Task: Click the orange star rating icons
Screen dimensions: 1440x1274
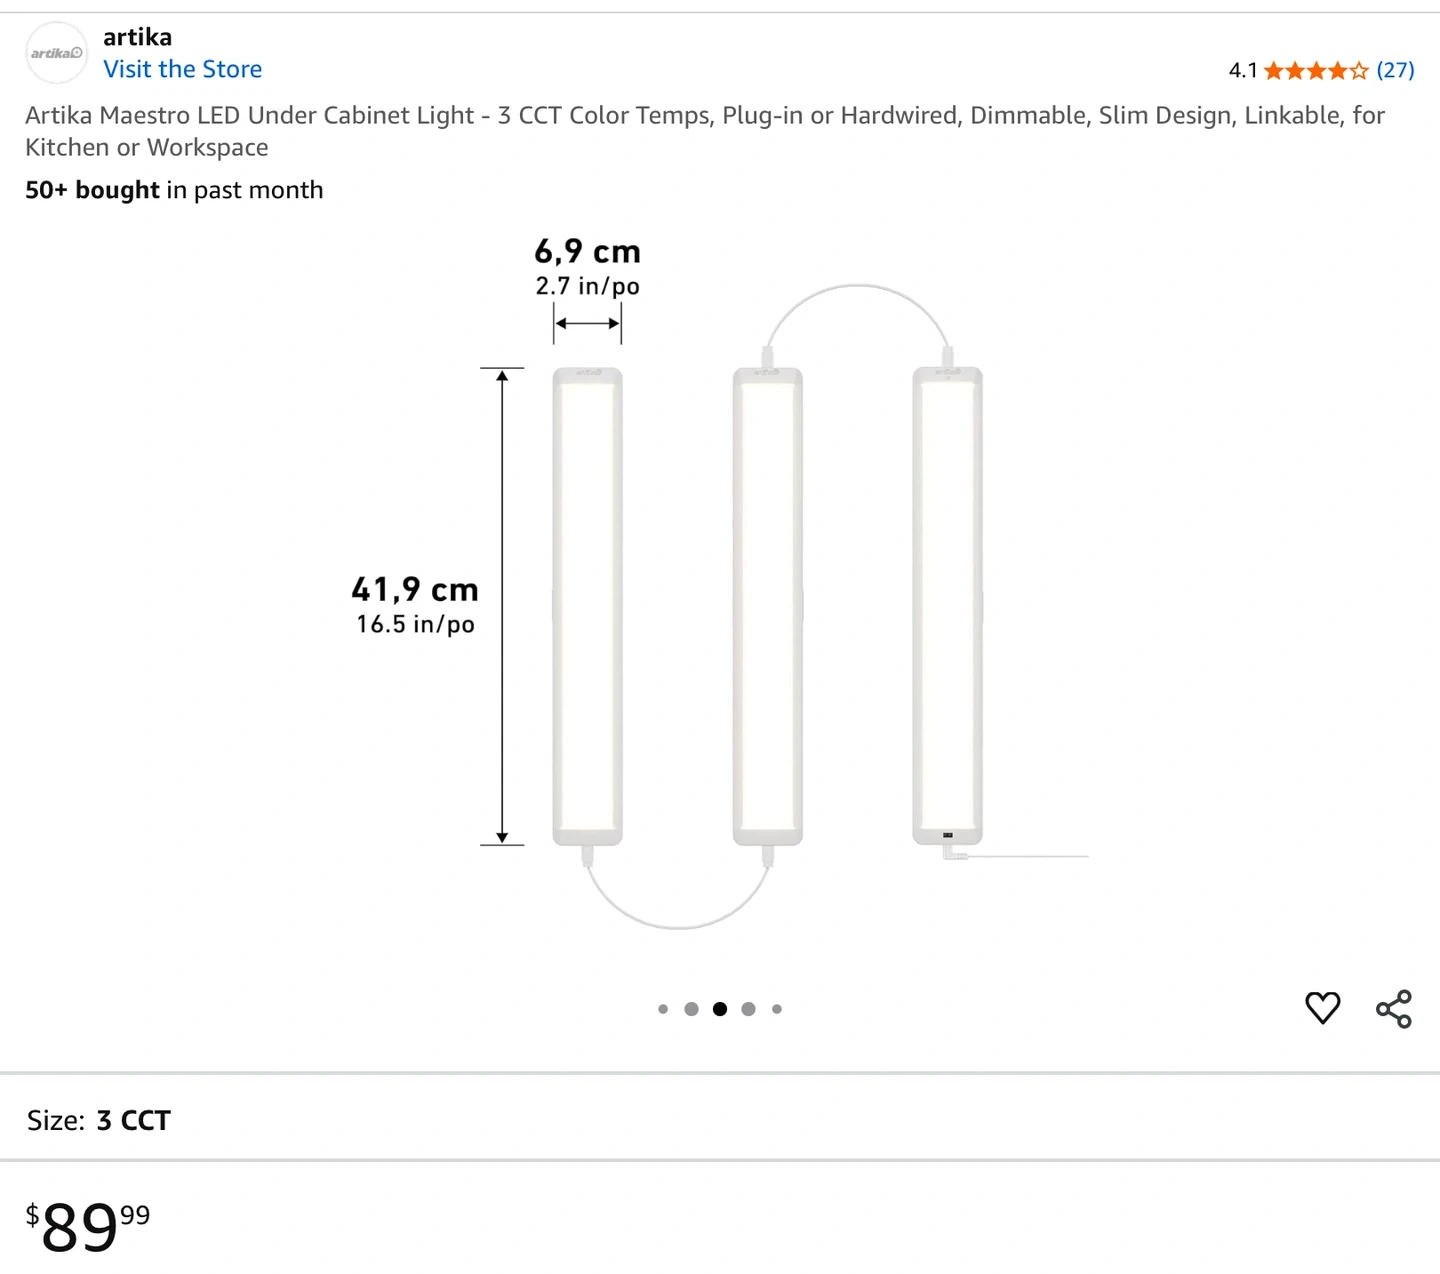Action: pos(1315,71)
